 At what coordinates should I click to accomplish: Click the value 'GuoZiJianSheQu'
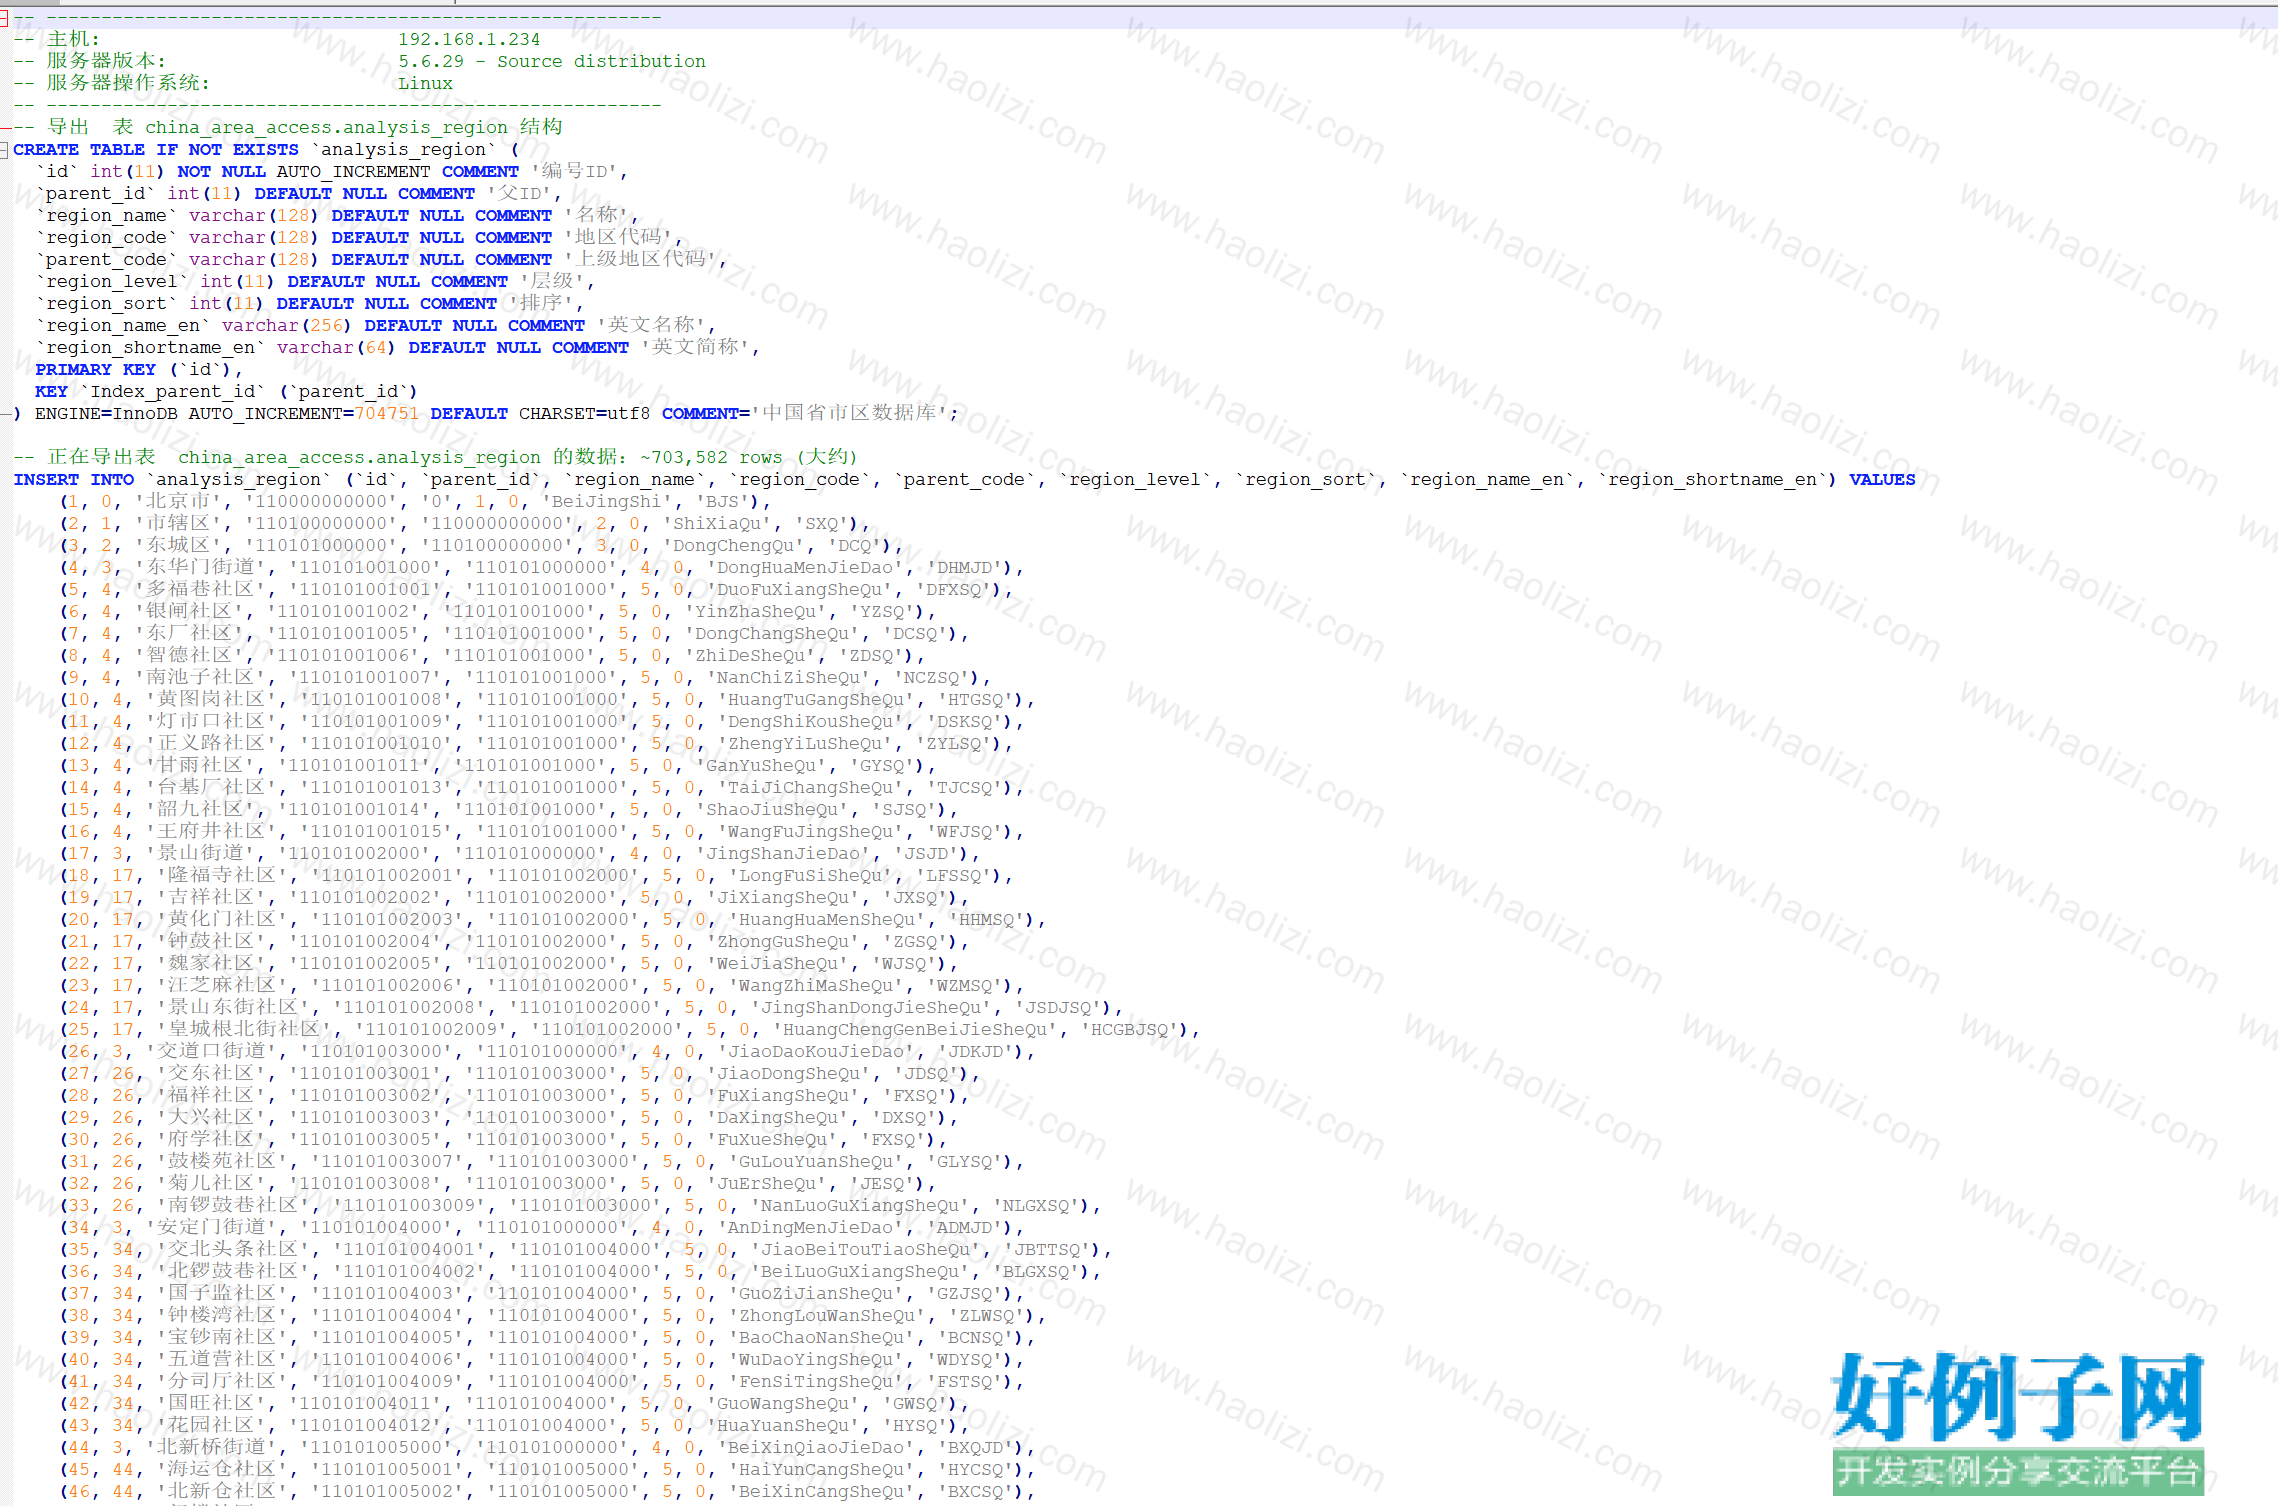click(x=816, y=1294)
